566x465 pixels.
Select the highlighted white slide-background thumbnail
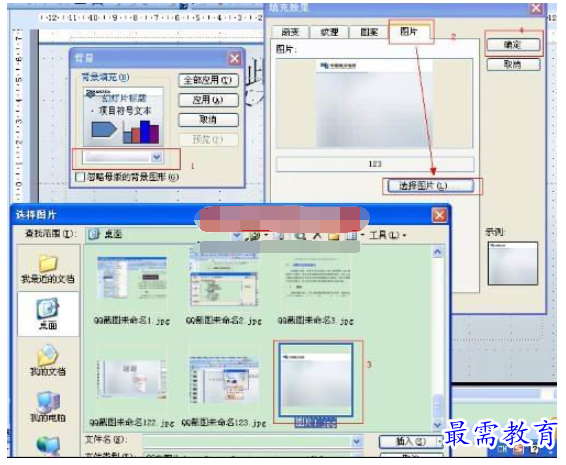click(x=316, y=380)
